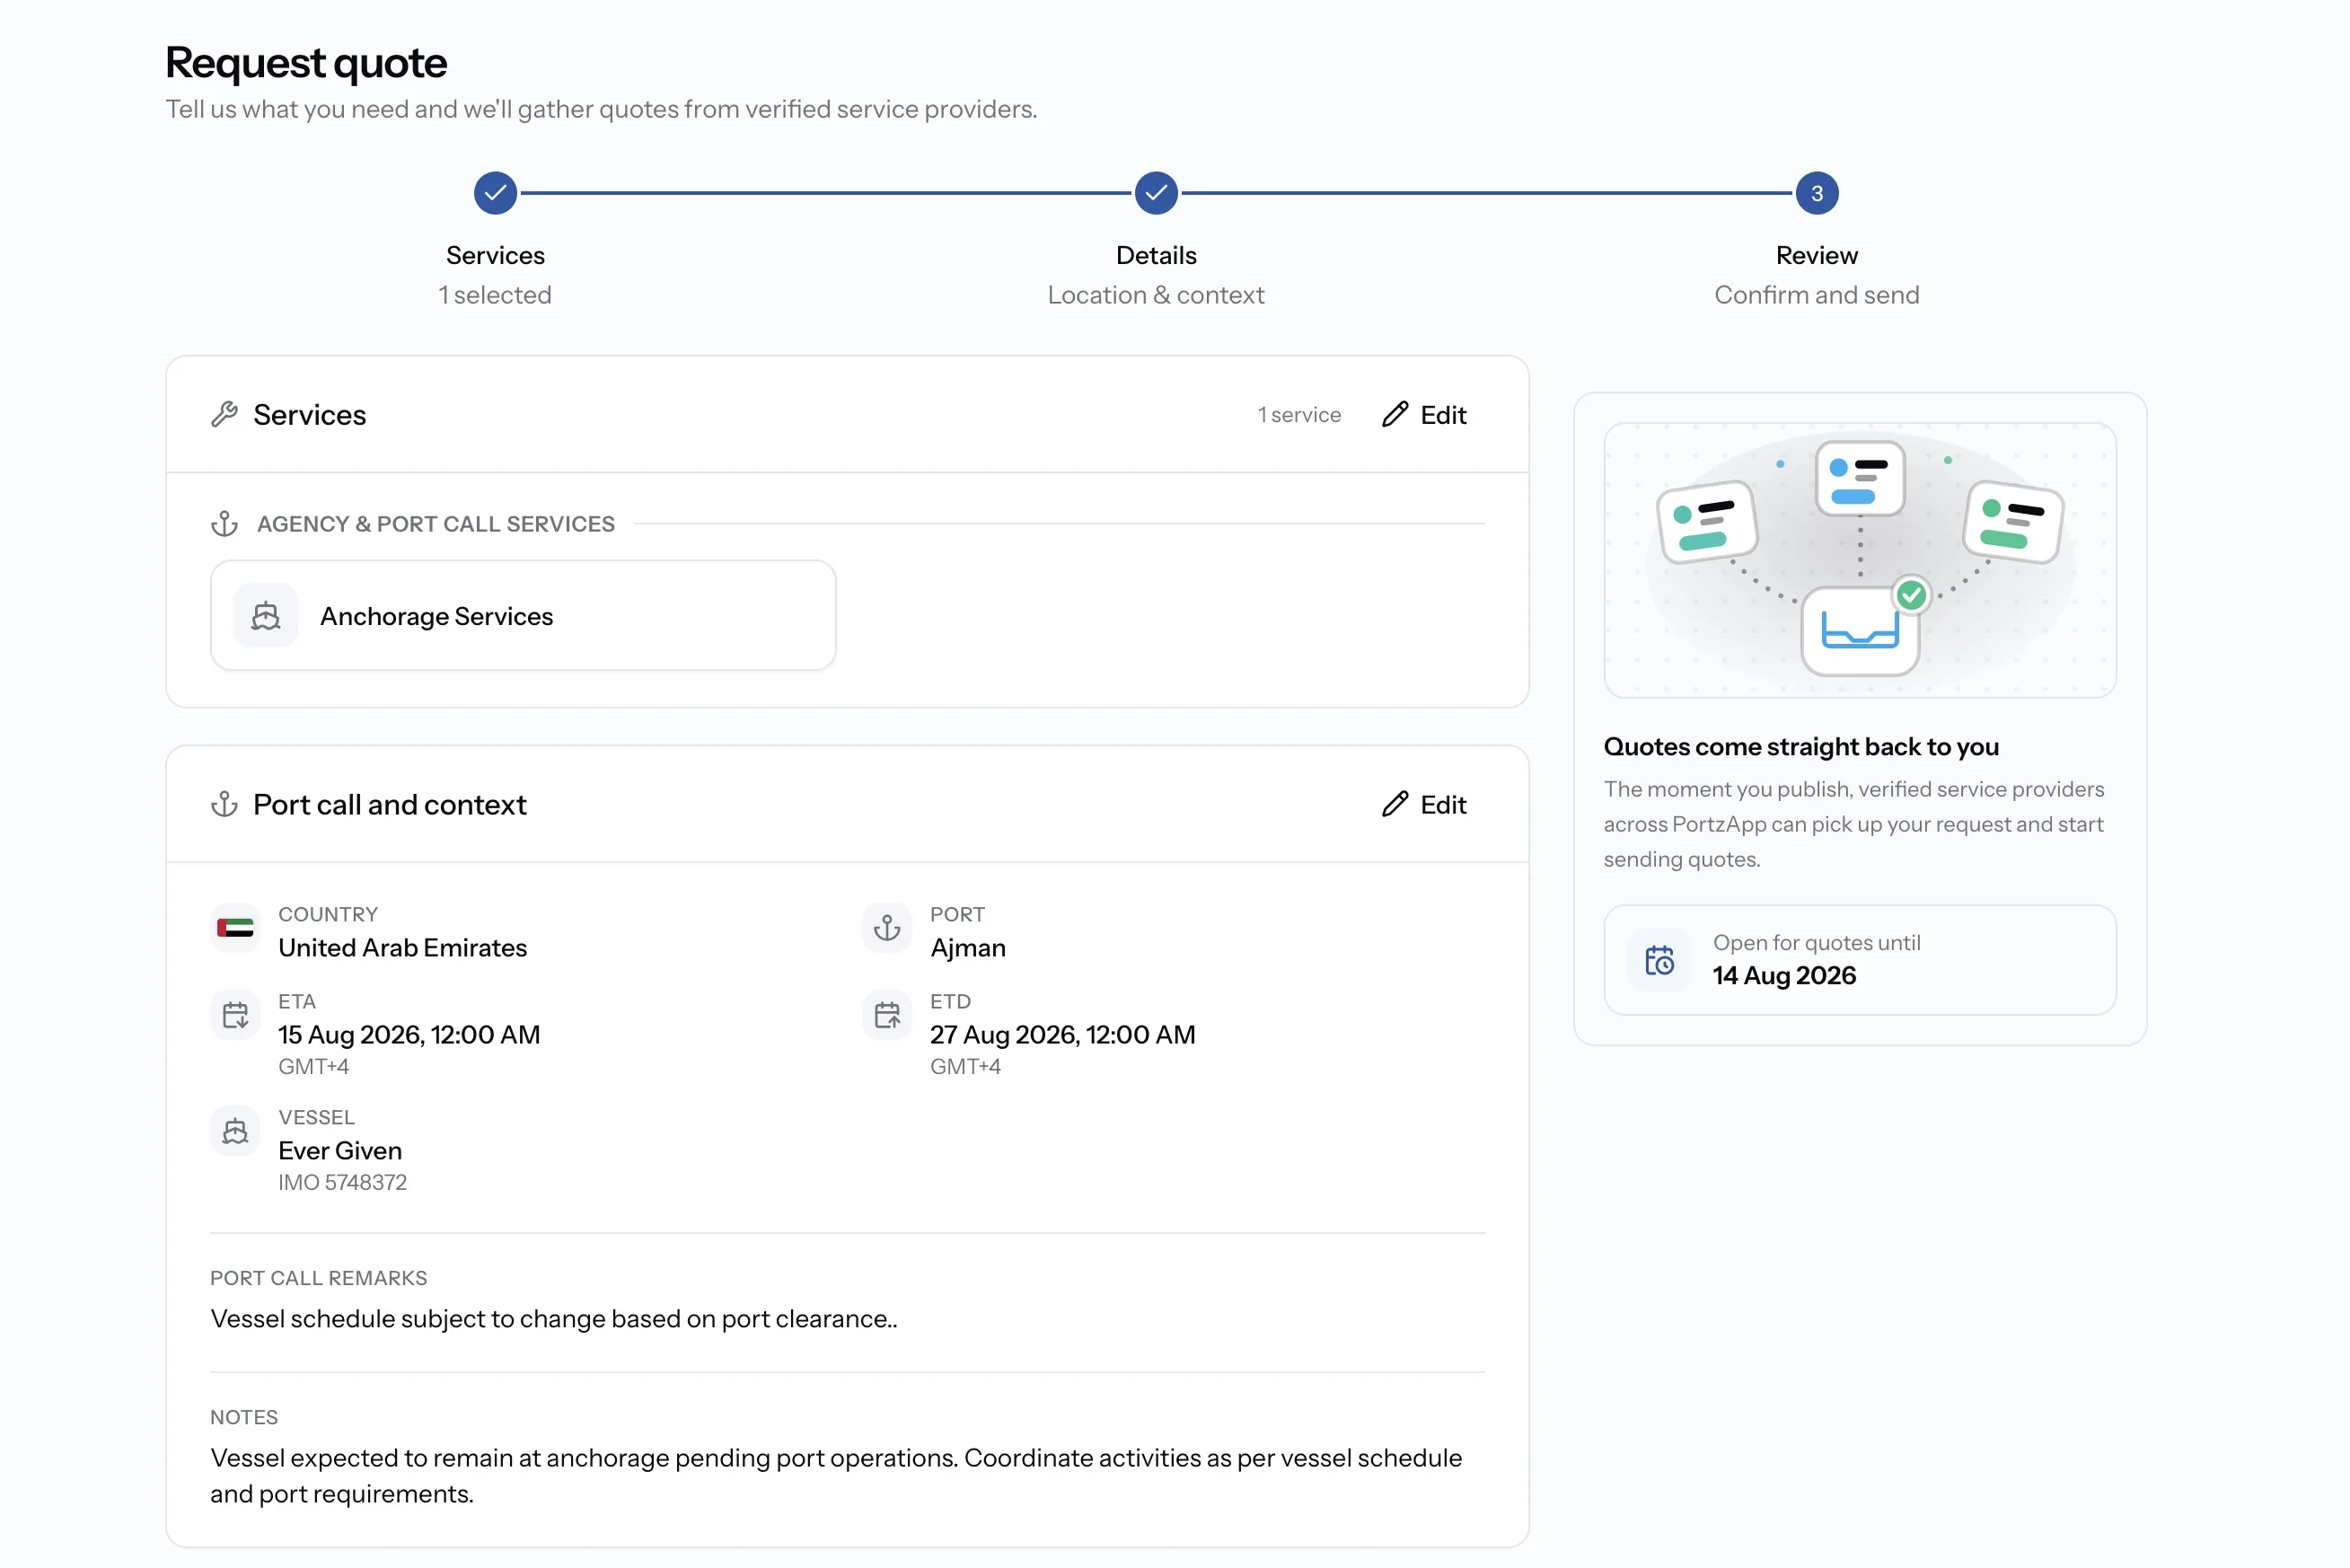
Task: Go back to the Services step label
Action: (x=495, y=255)
